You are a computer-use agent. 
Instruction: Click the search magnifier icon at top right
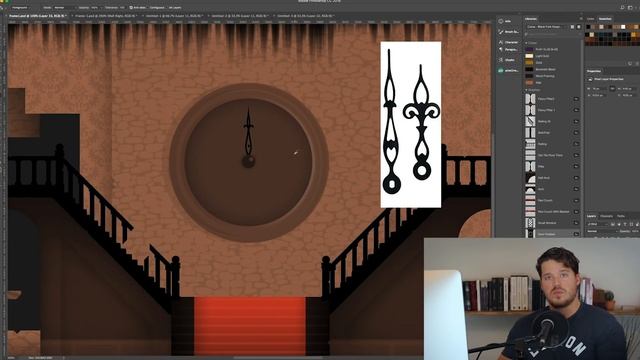pos(622,7)
